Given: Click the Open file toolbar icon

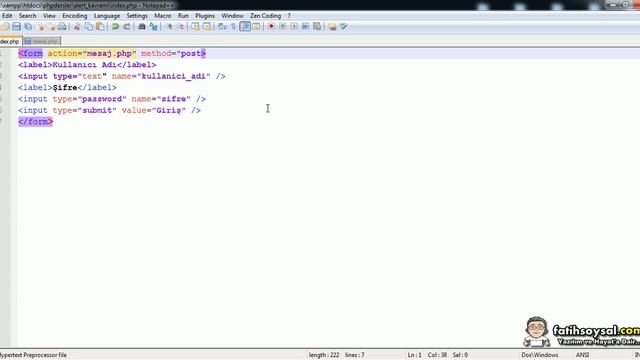Looking at the screenshot, I should [x=5, y=27].
